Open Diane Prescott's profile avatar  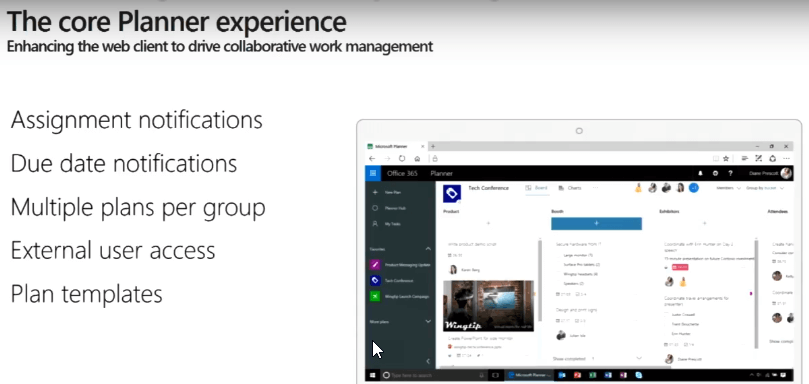pos(786,173)
